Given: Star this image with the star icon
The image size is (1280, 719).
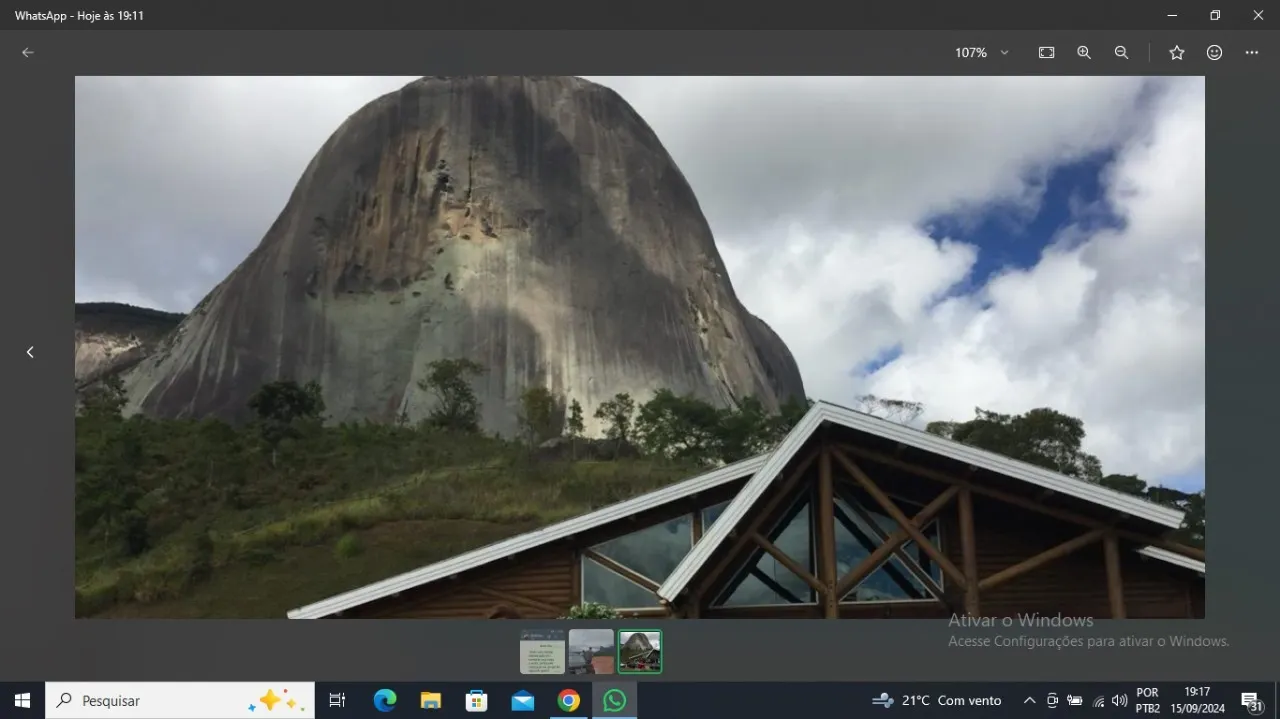Looking at the screenshot, I should [x=1176, y=53].
